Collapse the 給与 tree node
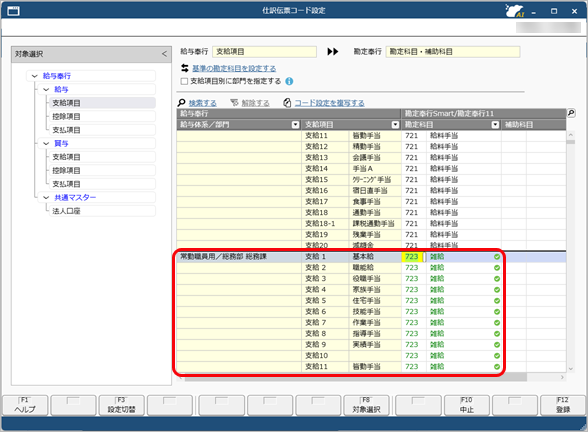The width and height of the screenshot is (588, 432). pos(46,90)
